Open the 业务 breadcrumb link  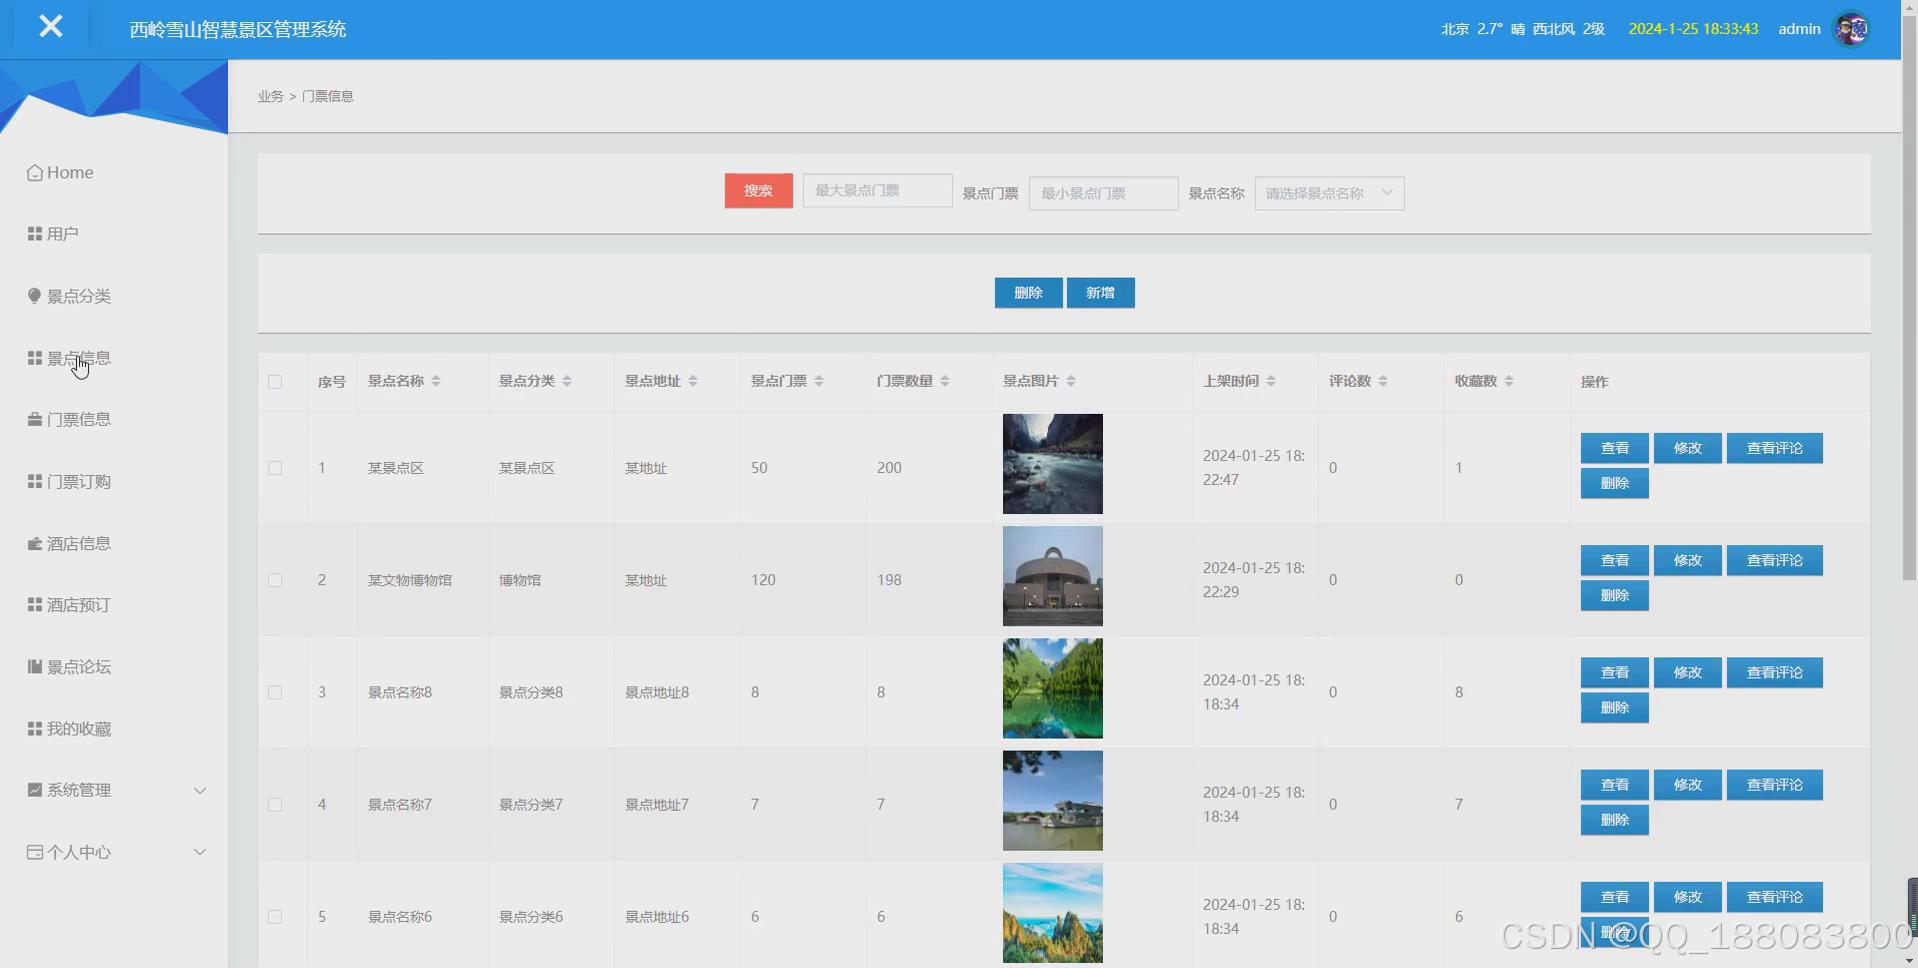coord(269,95)
